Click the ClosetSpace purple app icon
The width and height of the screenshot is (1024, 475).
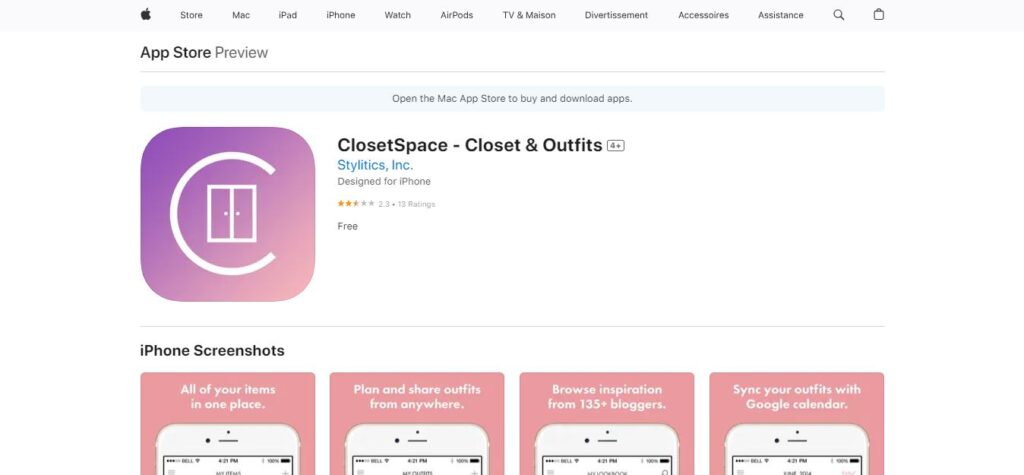point(227,214)
